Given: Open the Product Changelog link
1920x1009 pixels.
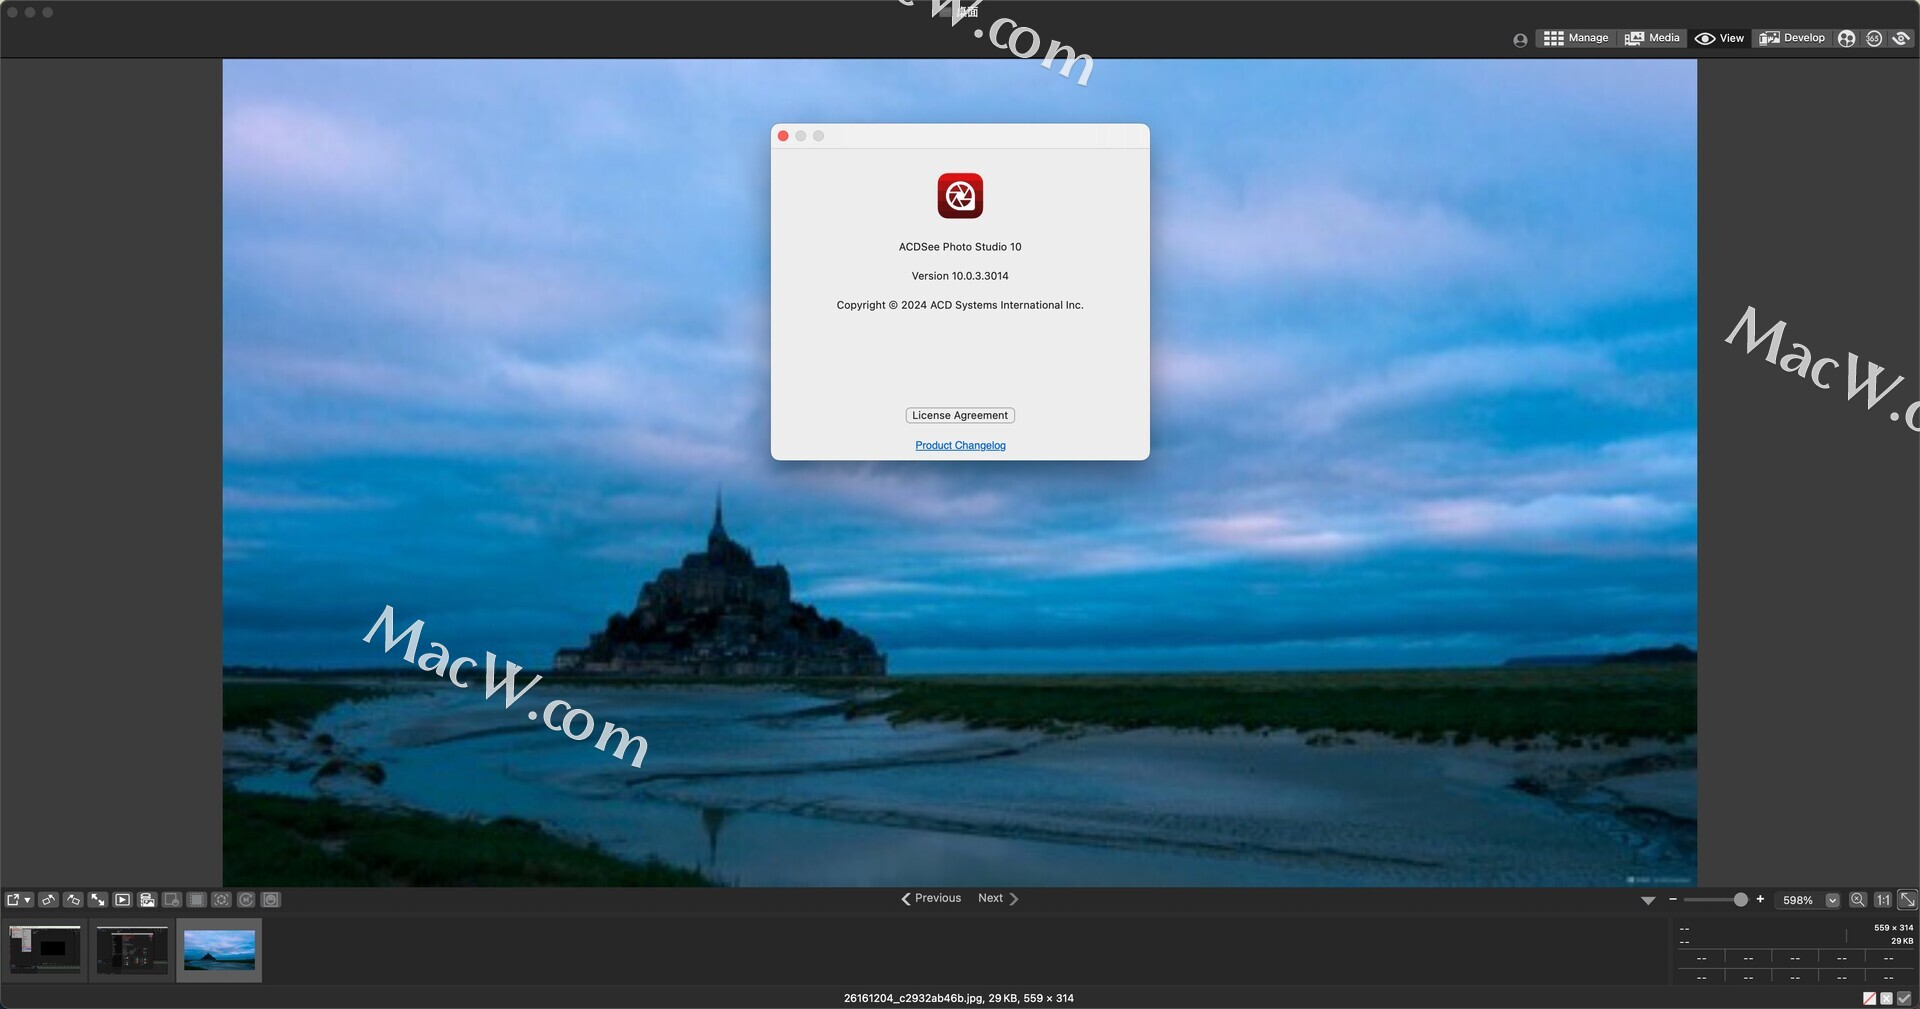Looking at the screenshot, I should pos(960,446).
